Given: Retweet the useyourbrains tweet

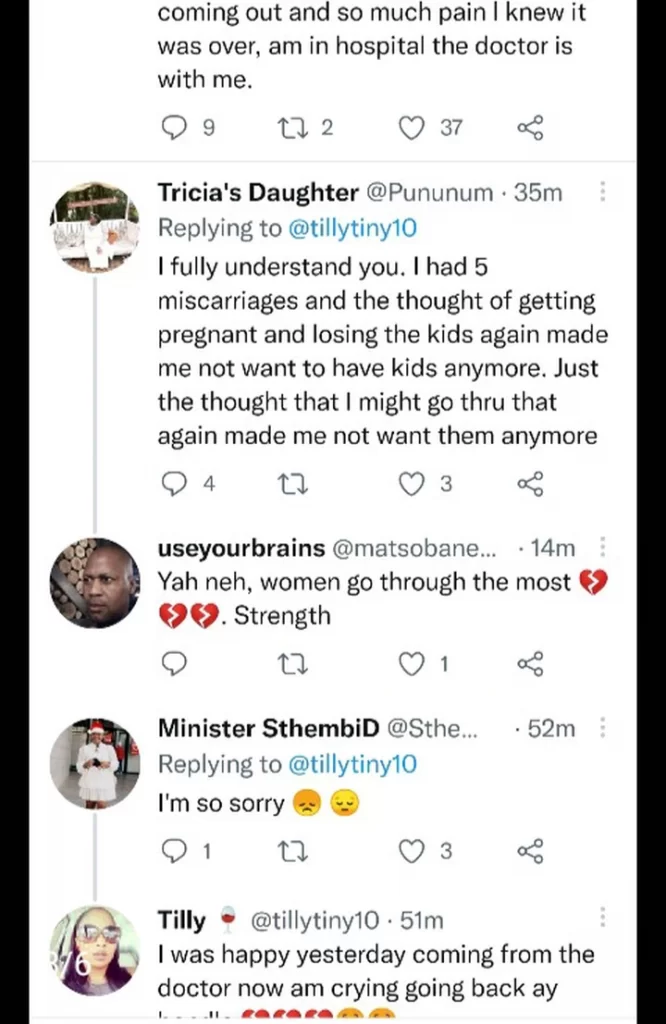Looking at the screenshot, I should (292, 663).
